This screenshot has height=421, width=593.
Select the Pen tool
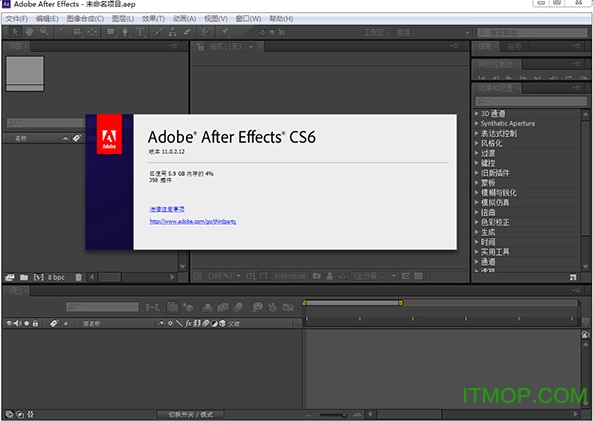(125, 32)
